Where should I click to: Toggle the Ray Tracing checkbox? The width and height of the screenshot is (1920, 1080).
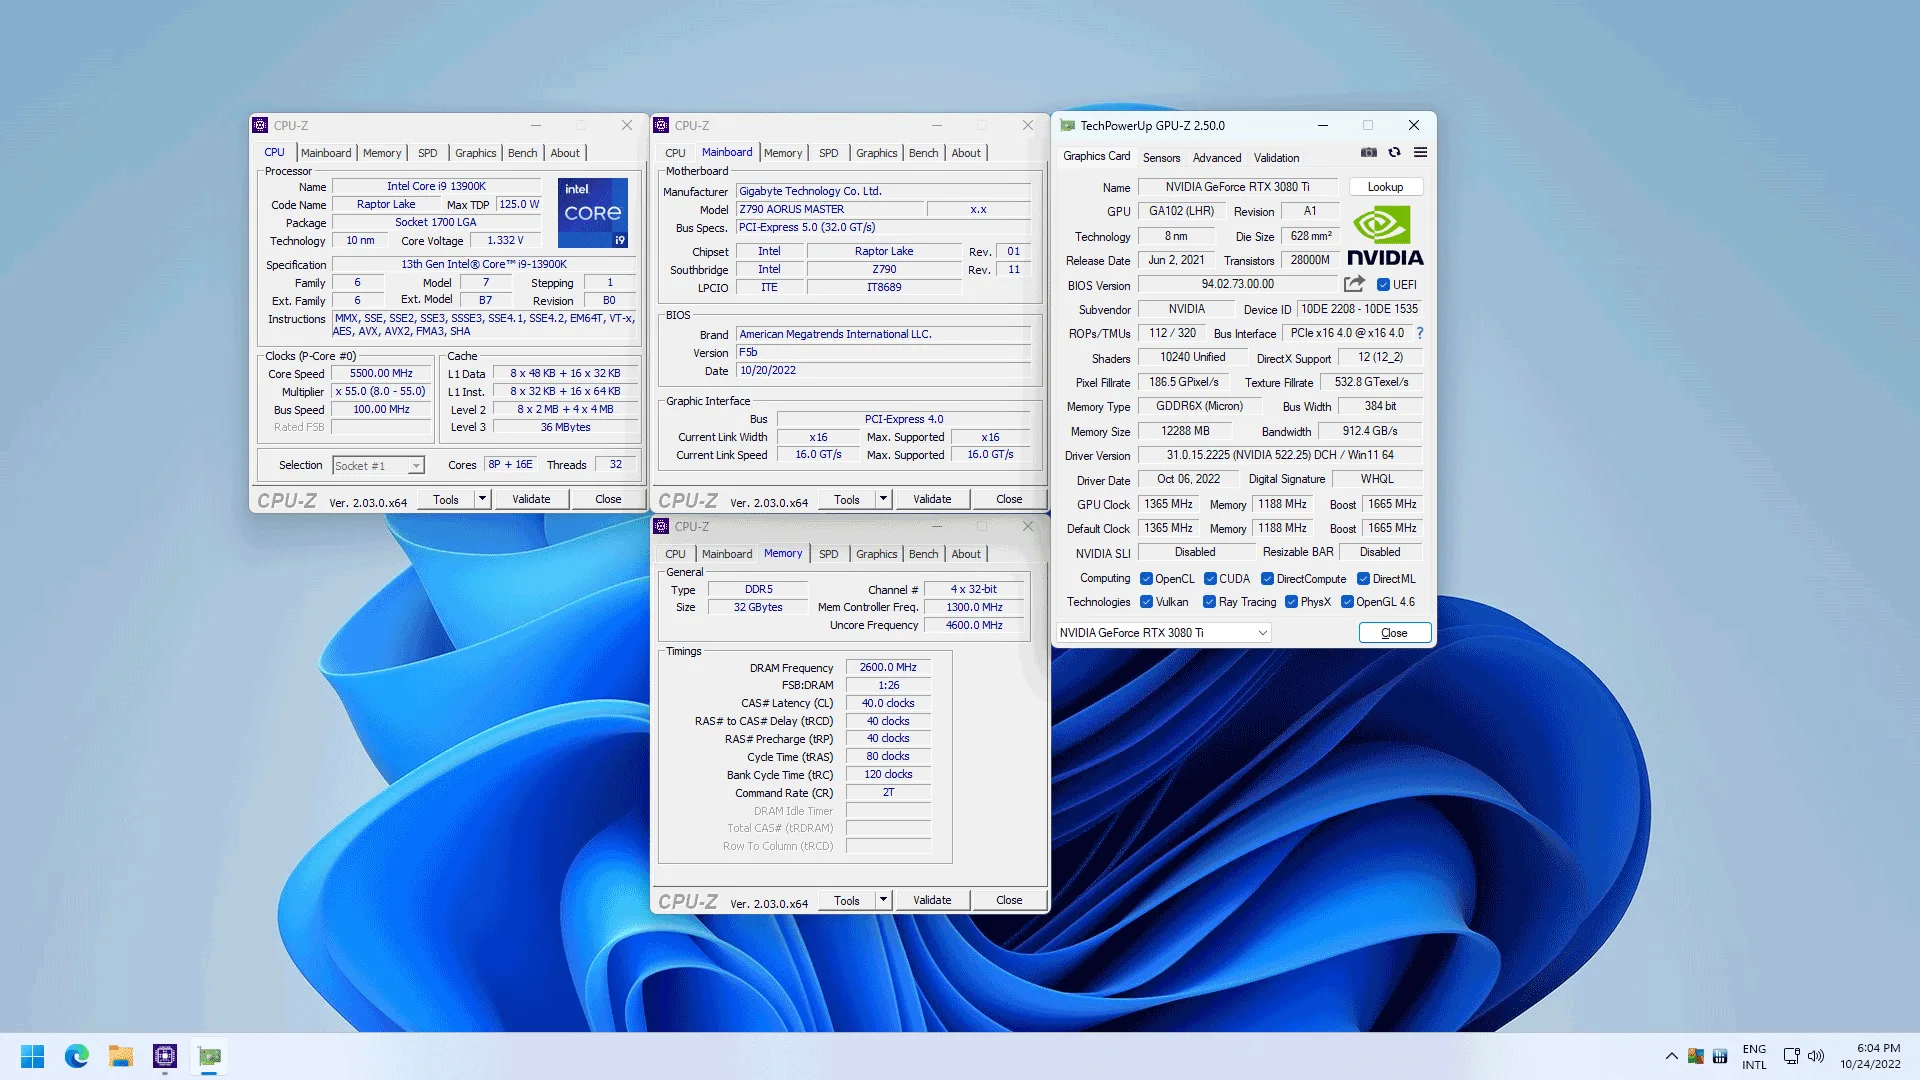point(1209,602)
